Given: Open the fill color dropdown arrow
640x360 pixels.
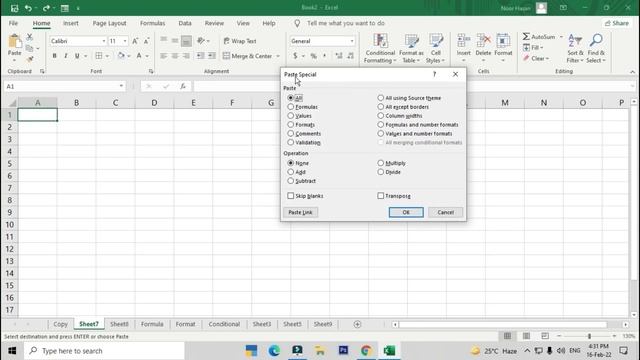Looking at the screenshot, I should (129, 56).
